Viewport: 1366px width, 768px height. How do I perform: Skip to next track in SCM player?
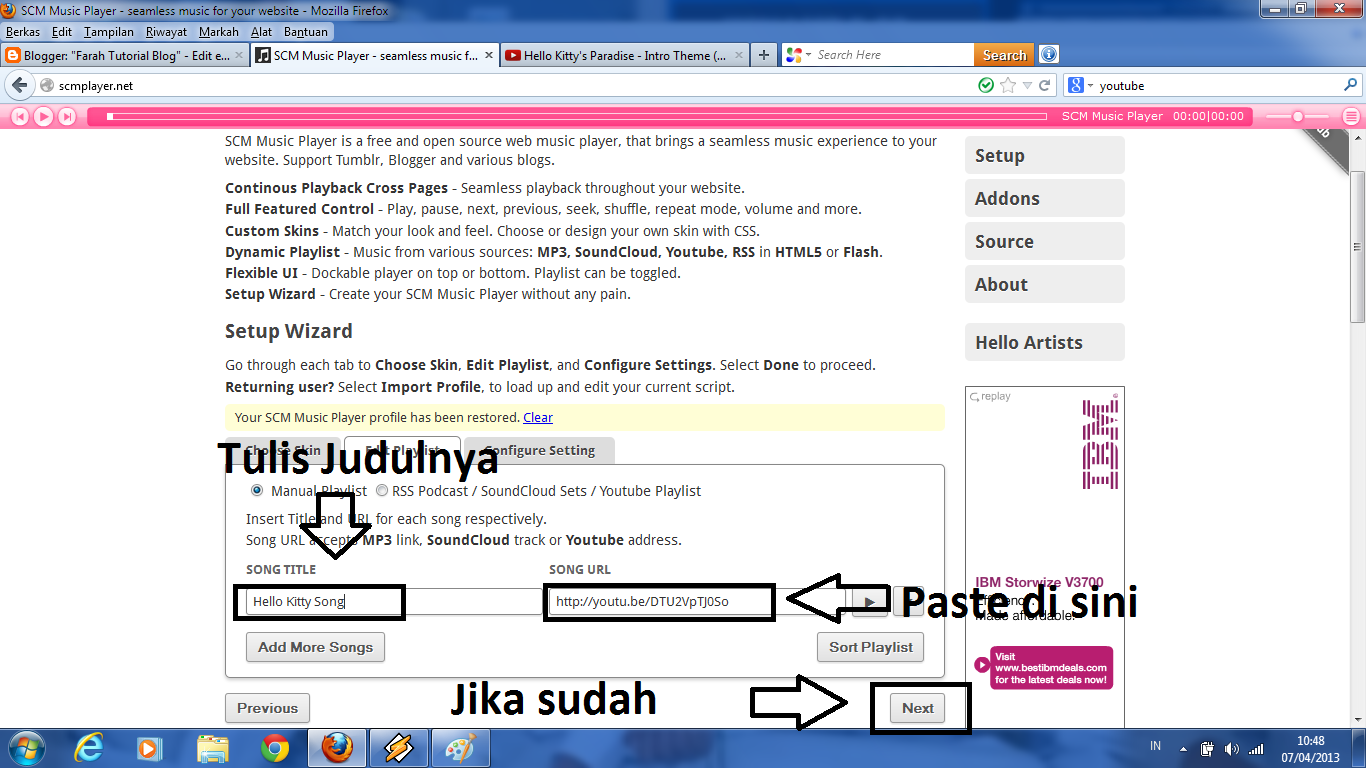click(x=67, y=116)
